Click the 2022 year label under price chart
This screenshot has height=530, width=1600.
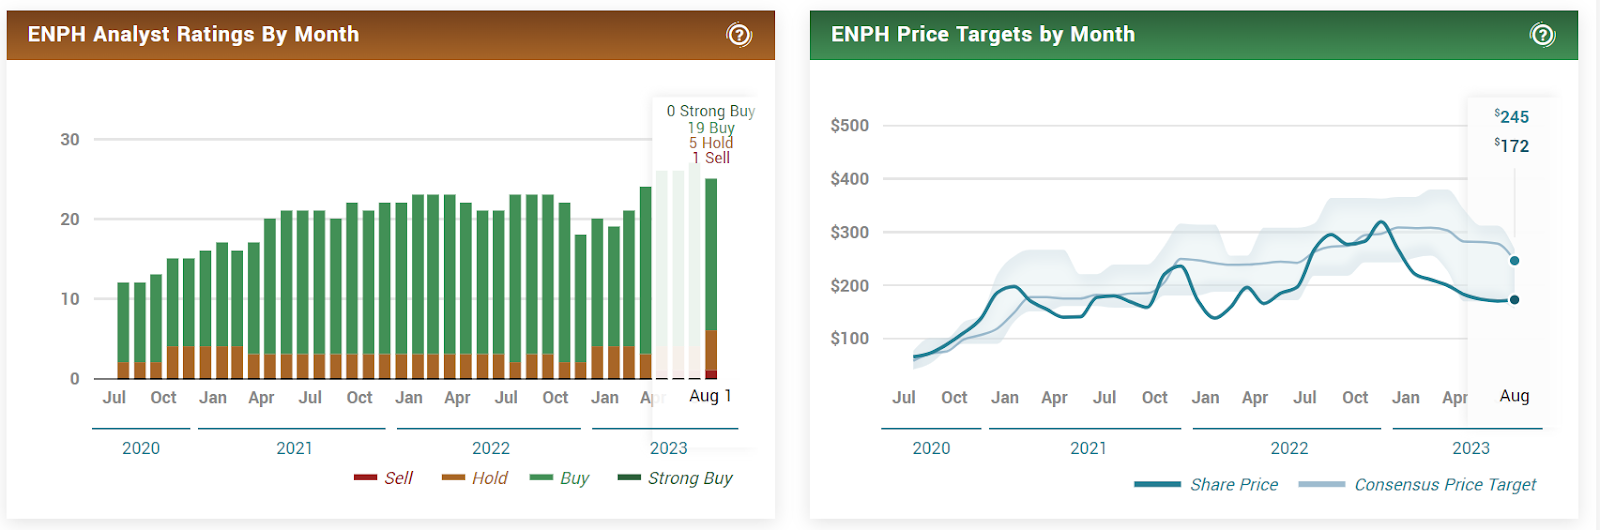point(1289,448)
